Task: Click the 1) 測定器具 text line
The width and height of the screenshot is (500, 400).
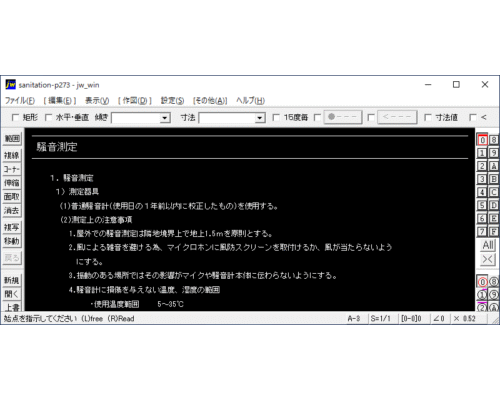Action: [x=77, y=192]
